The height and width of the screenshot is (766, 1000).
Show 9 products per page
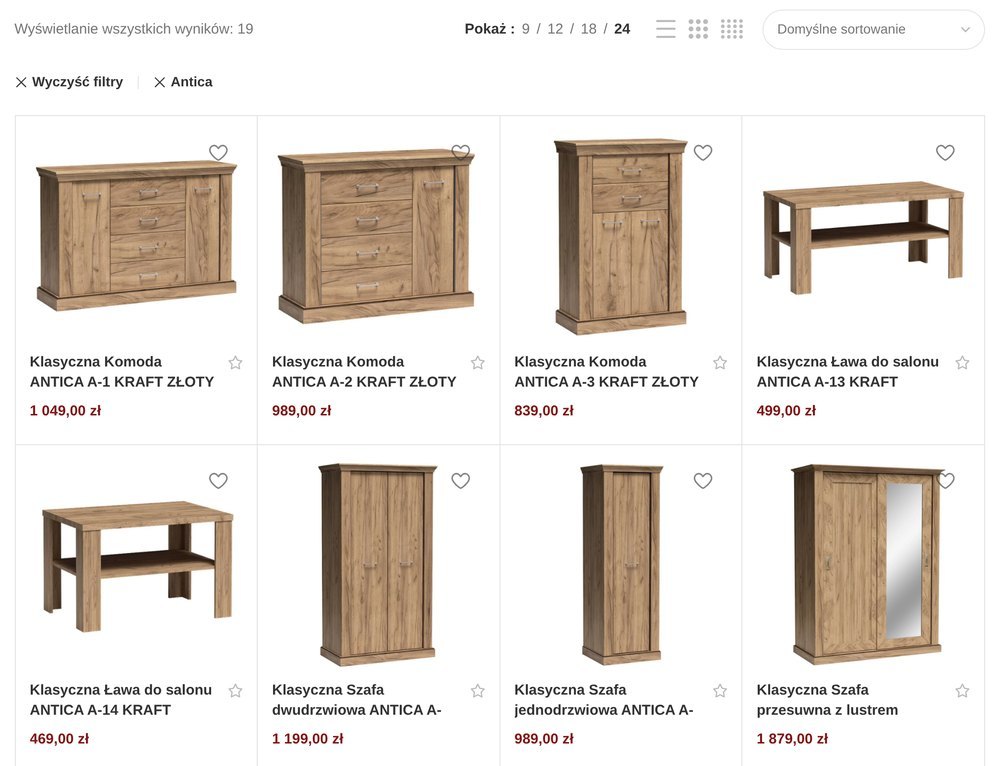pyautogui.click(x=526, y=29)
